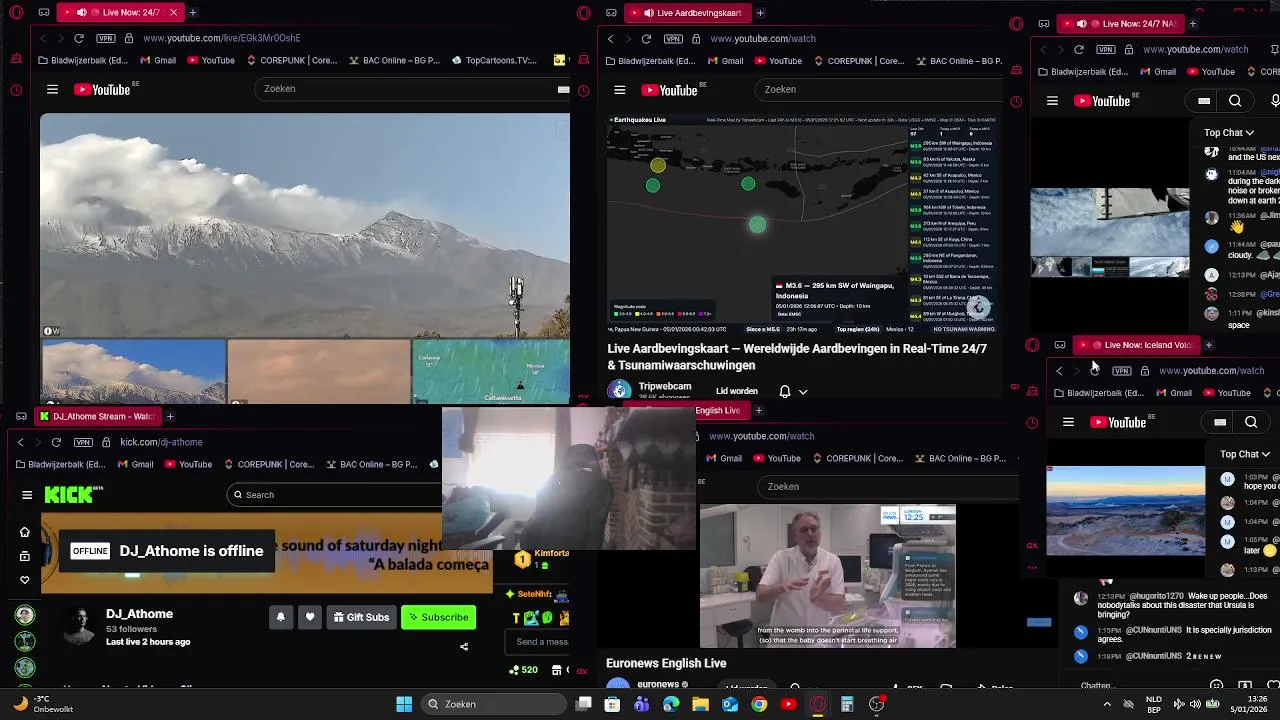1280x720 pixels.
Task: Open new tab beside DJ_Athome Stream tab
Action: click(170, 416)
